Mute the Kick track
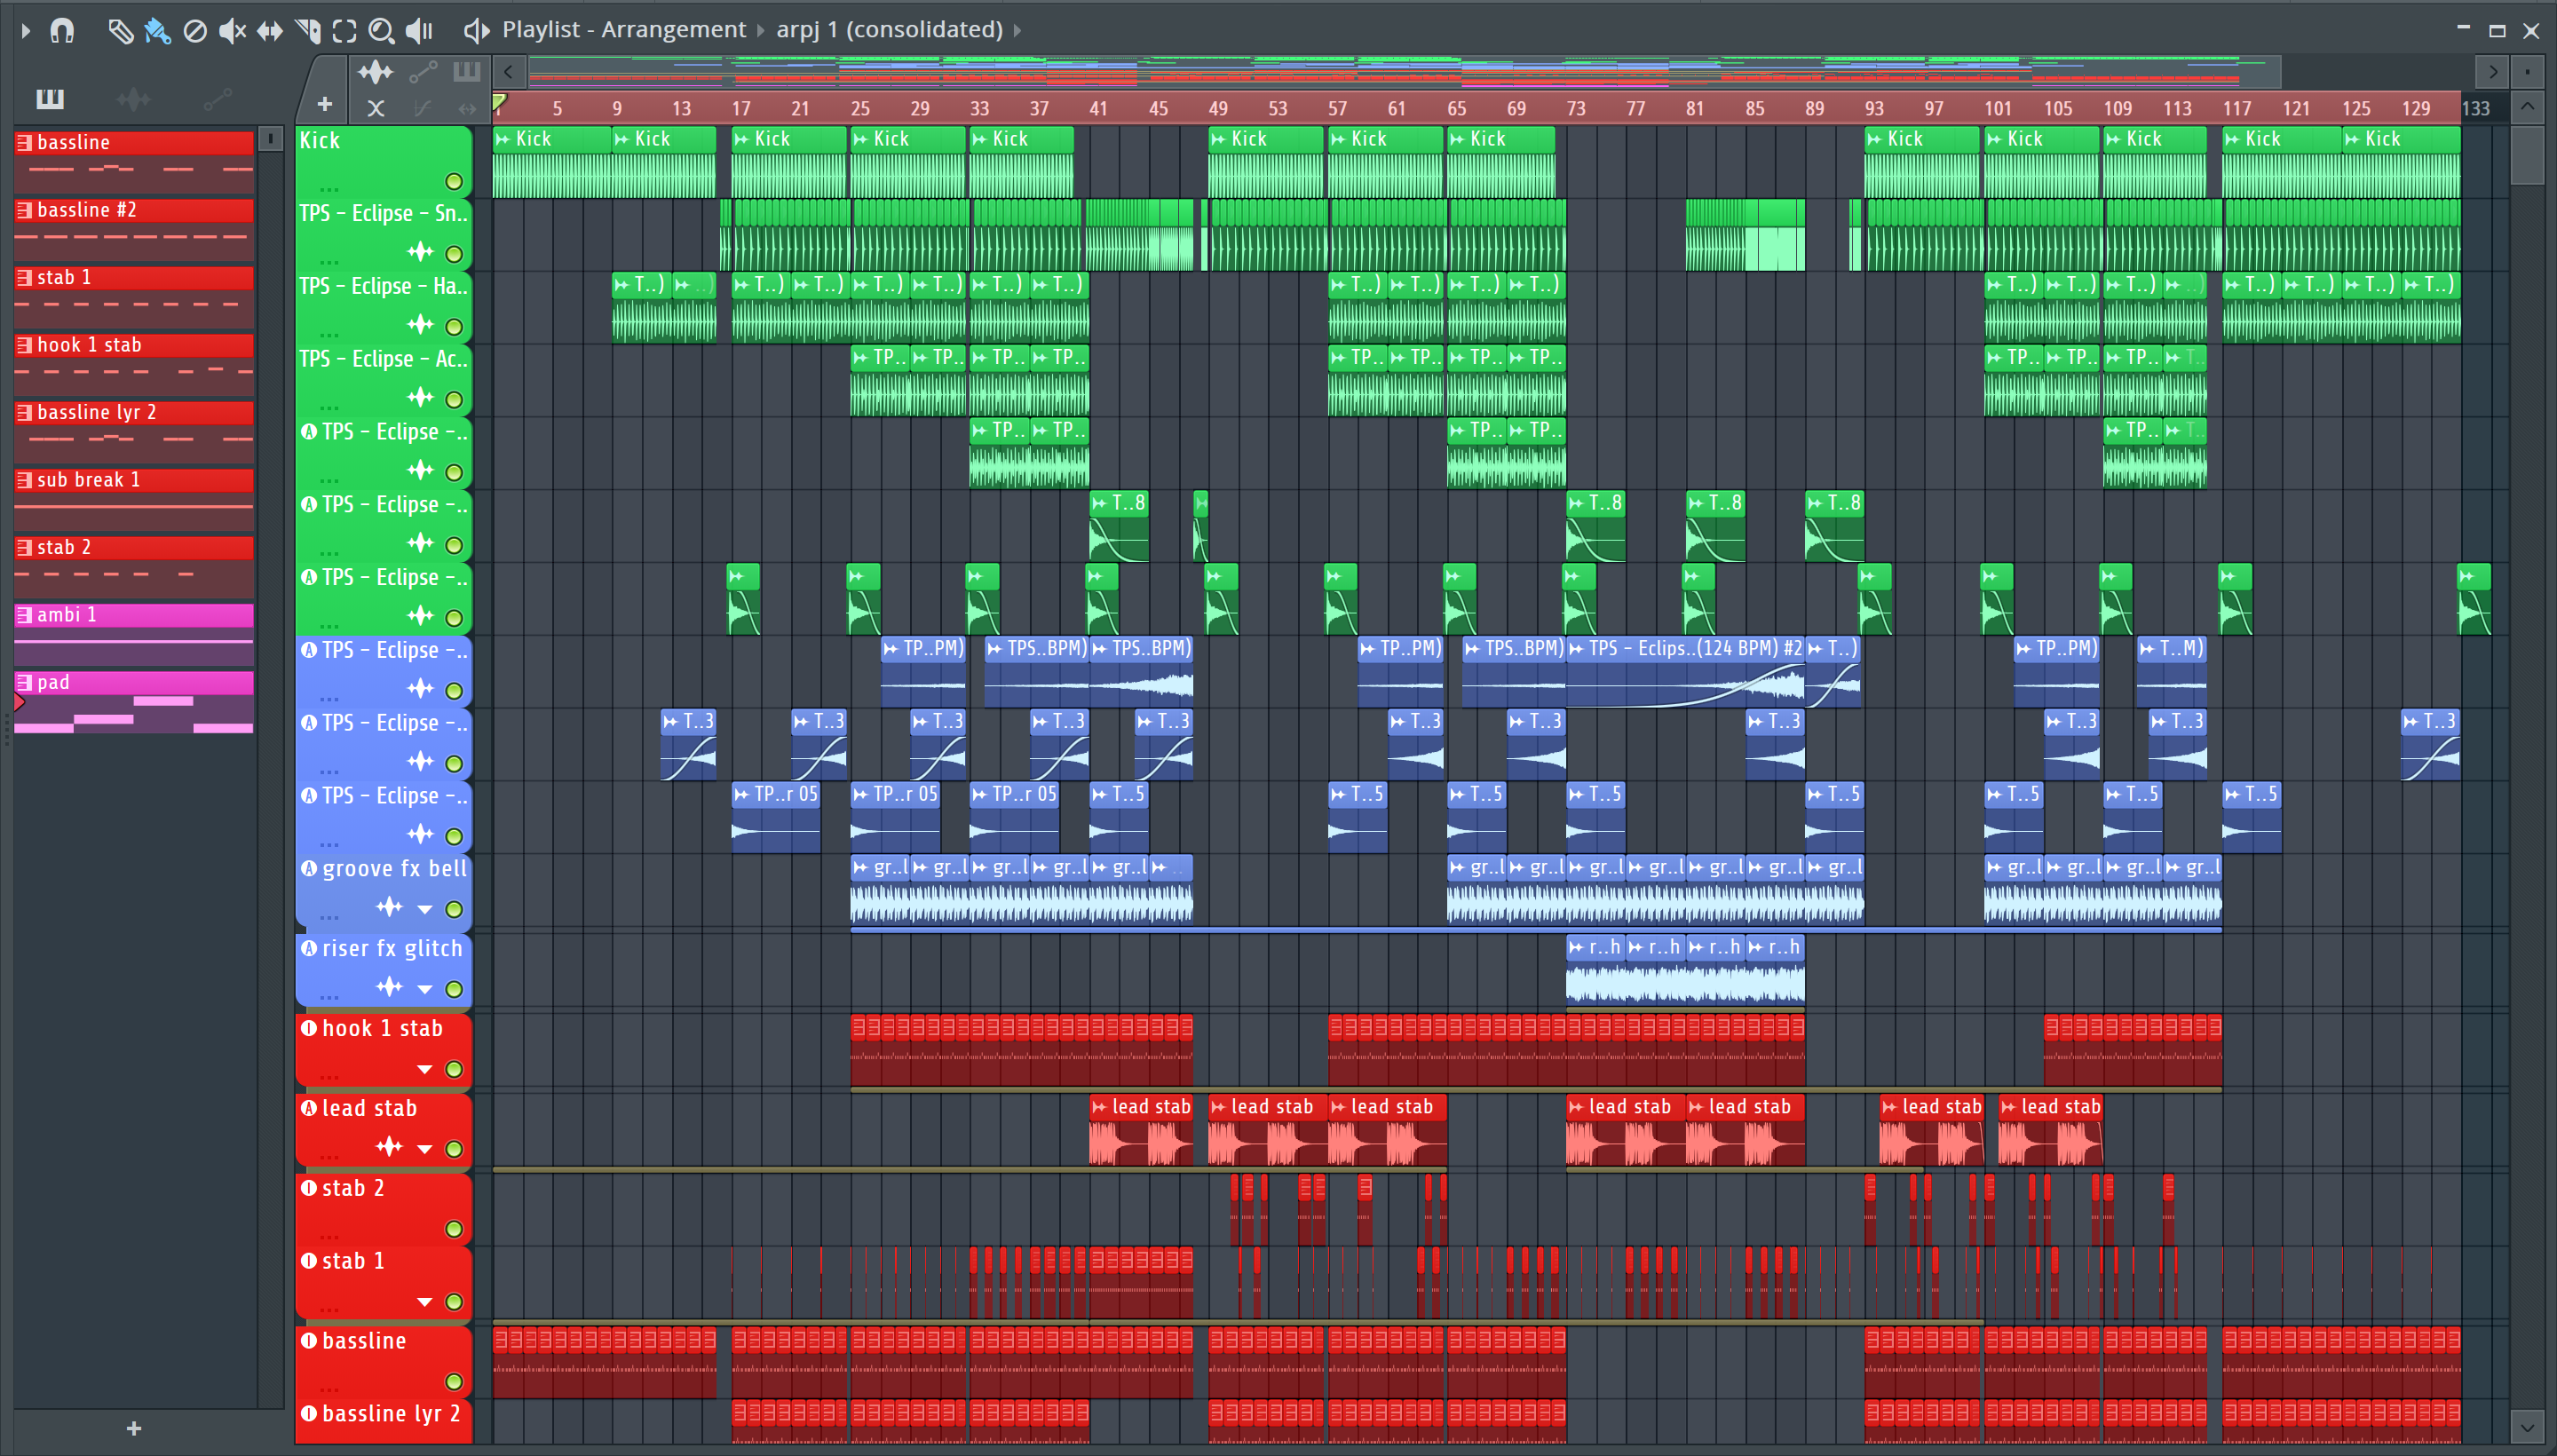Image resolution: width=2557 pixels, height=1456 pixels. (454, 182)
